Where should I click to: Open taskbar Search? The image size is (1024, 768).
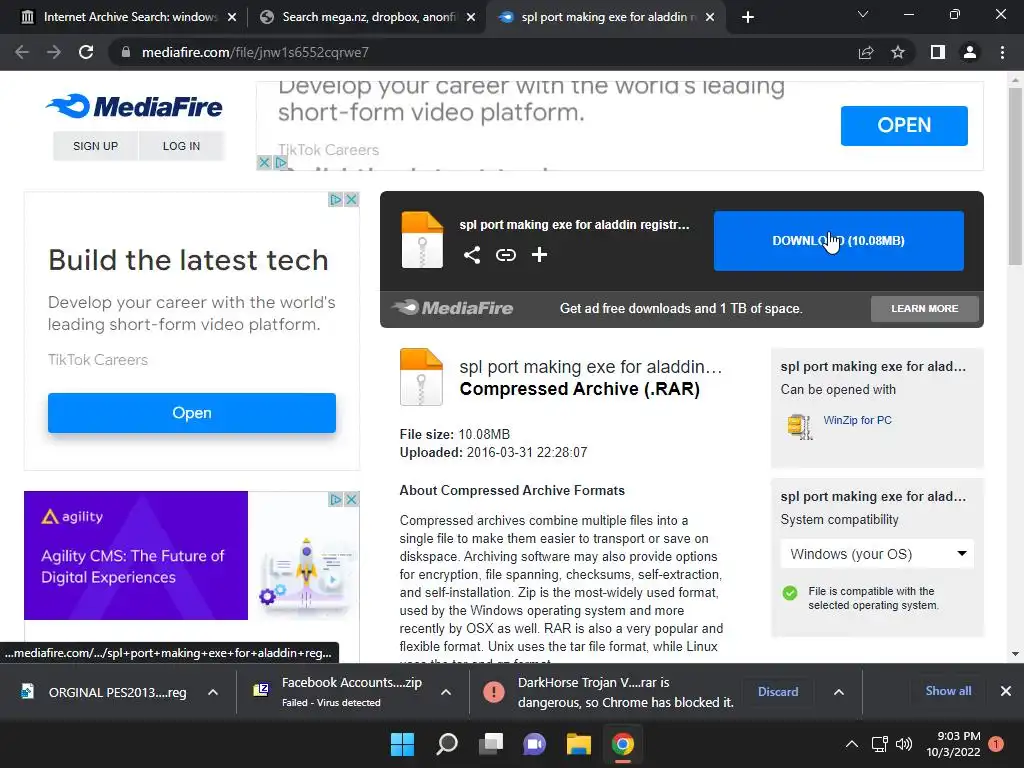[x=447, y=744]
